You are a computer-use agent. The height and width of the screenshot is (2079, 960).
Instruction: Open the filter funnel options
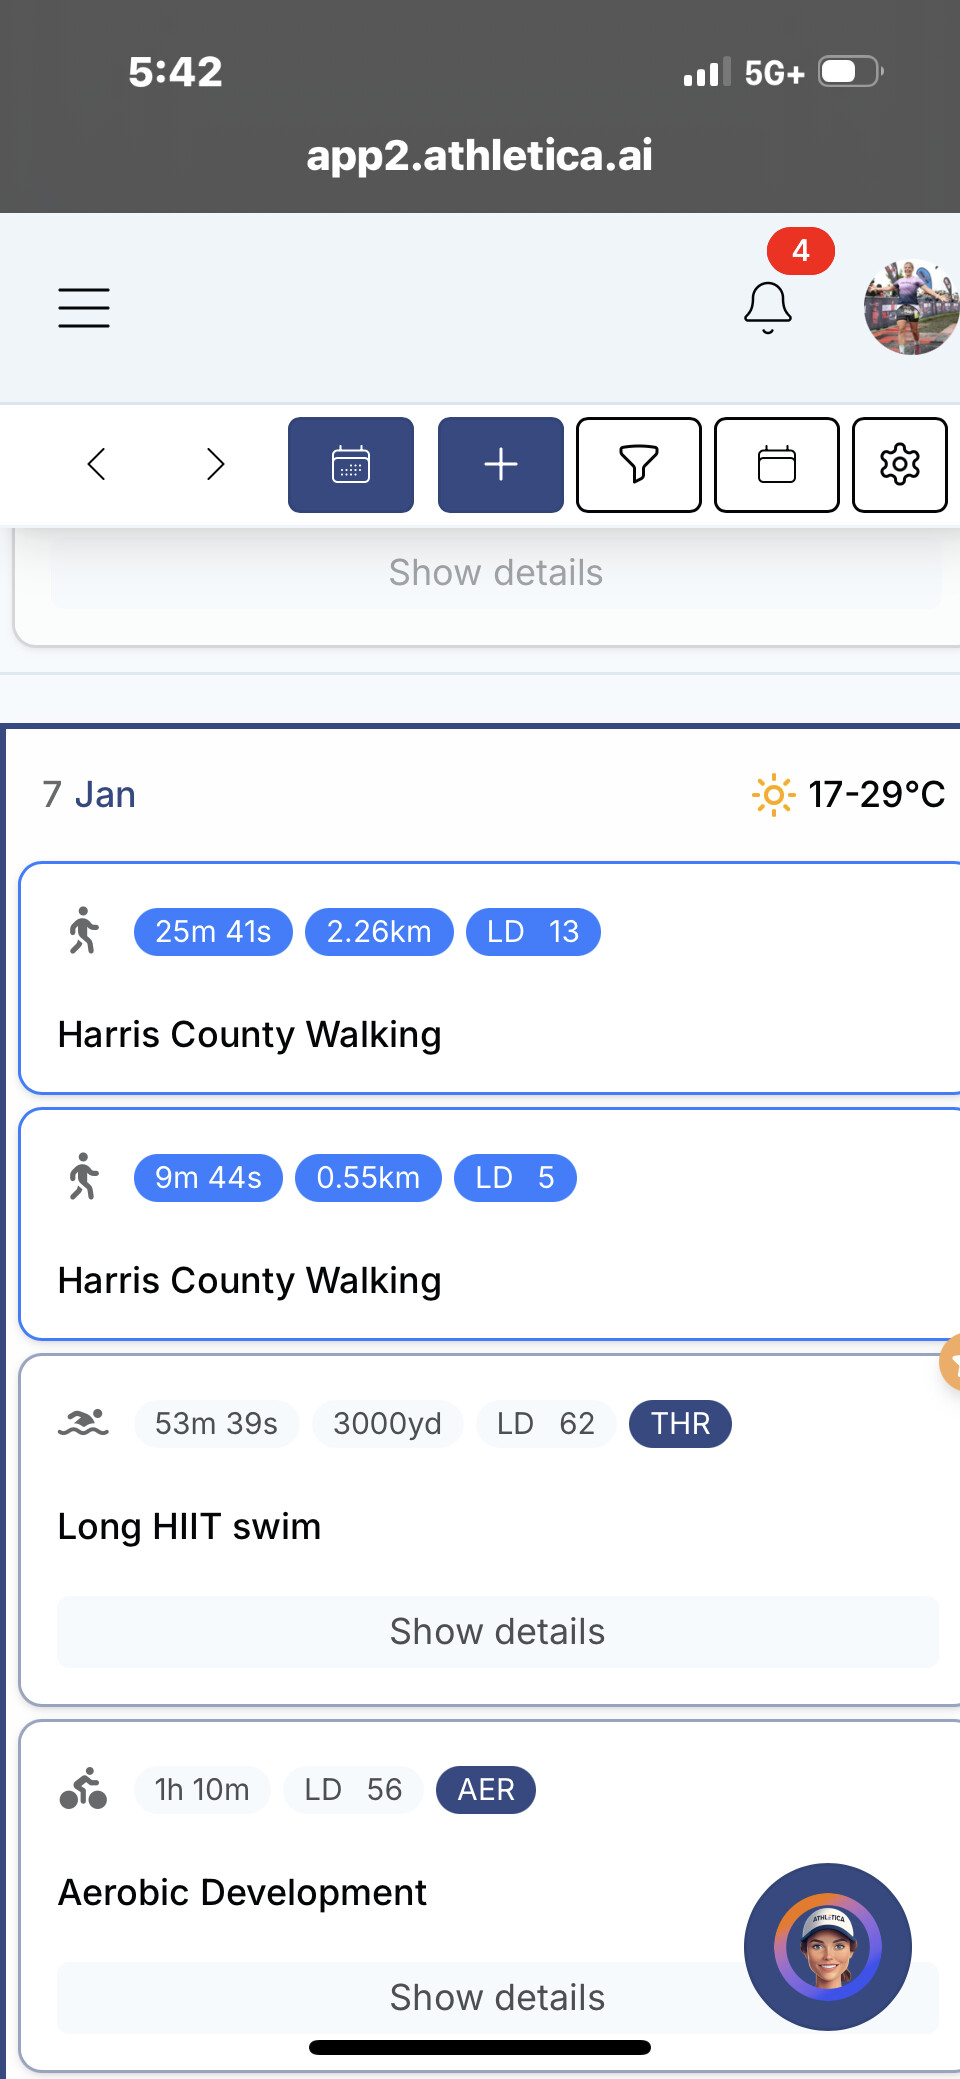(x=639, y=465)
